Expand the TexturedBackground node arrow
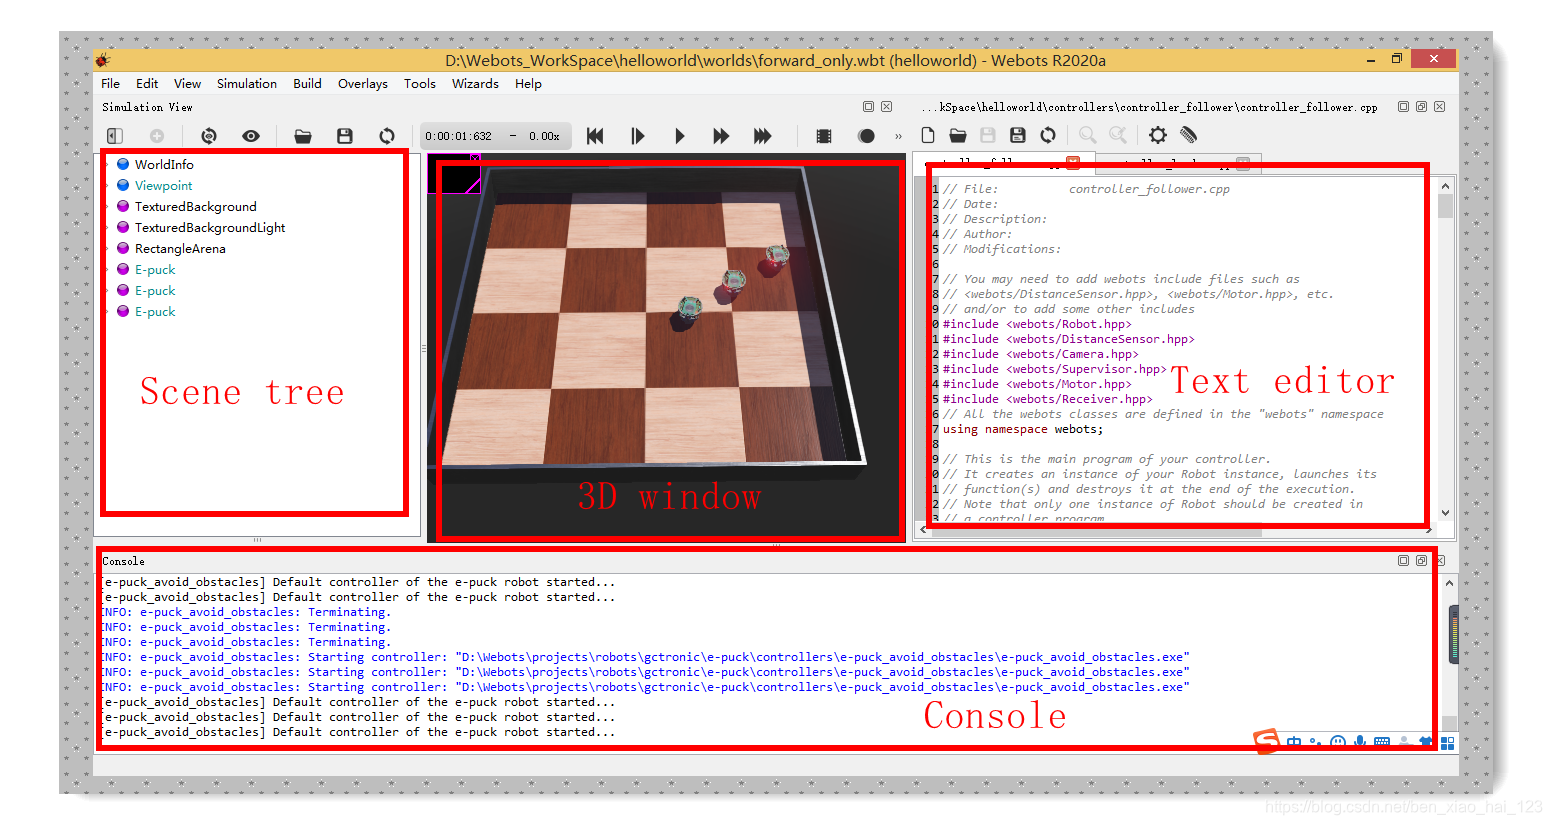The image size is (1552, 825). point(108,206)
